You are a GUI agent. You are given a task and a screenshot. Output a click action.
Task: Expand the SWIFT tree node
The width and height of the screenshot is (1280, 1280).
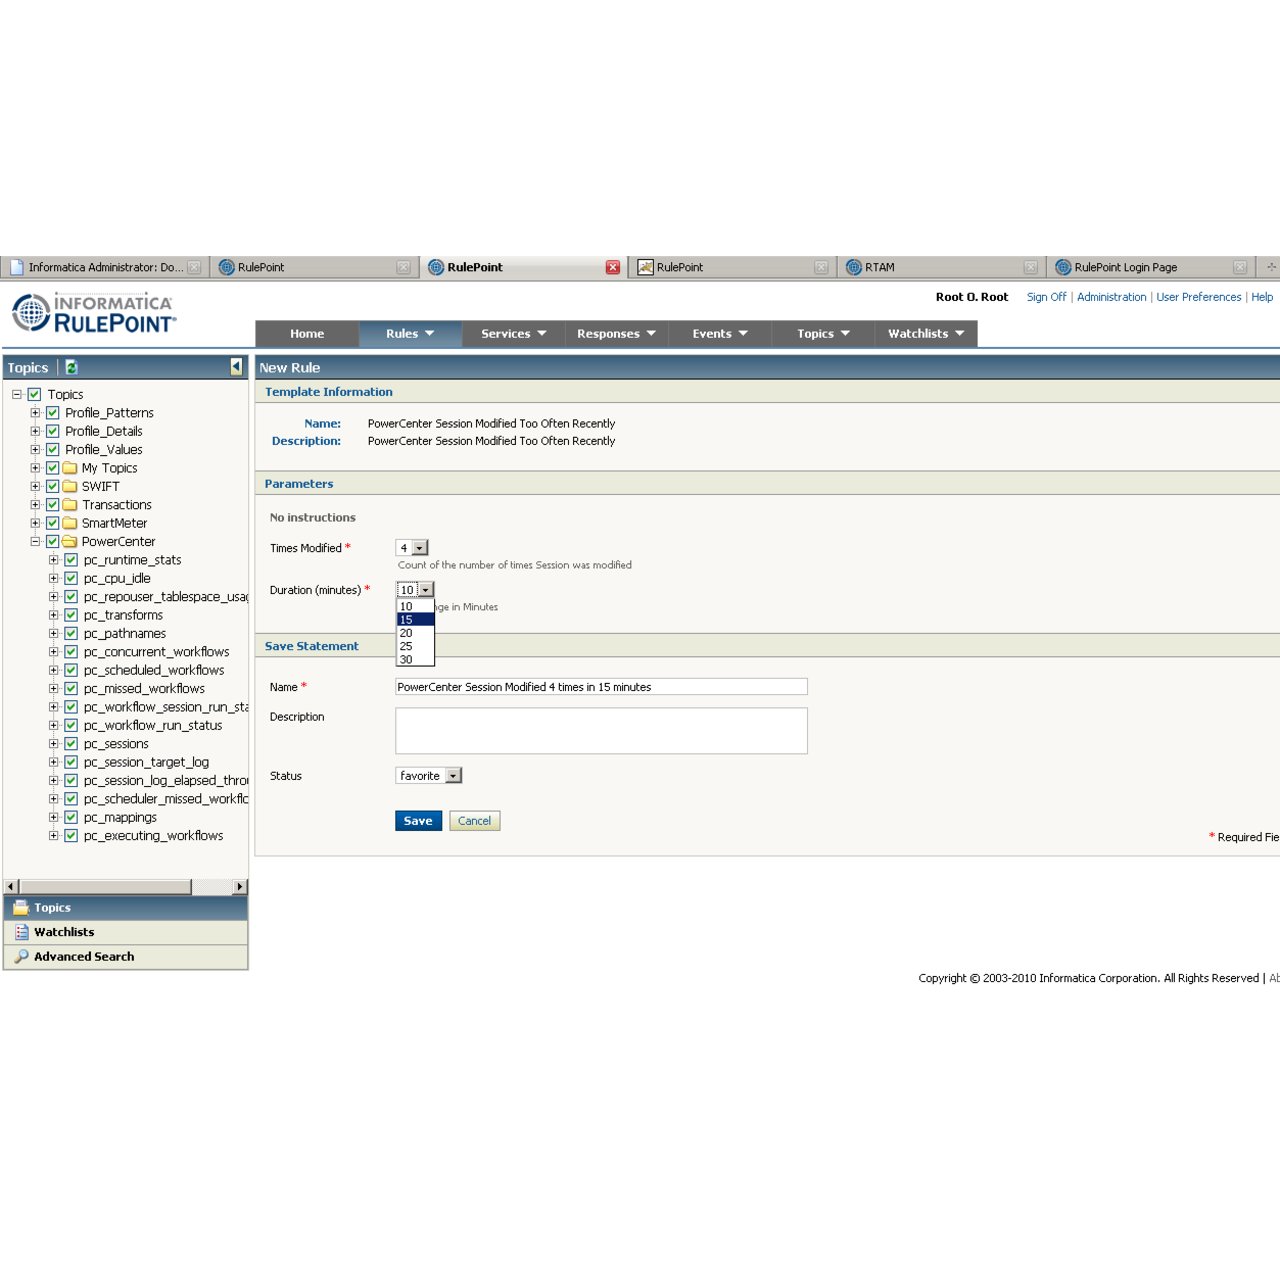[35, 486]
